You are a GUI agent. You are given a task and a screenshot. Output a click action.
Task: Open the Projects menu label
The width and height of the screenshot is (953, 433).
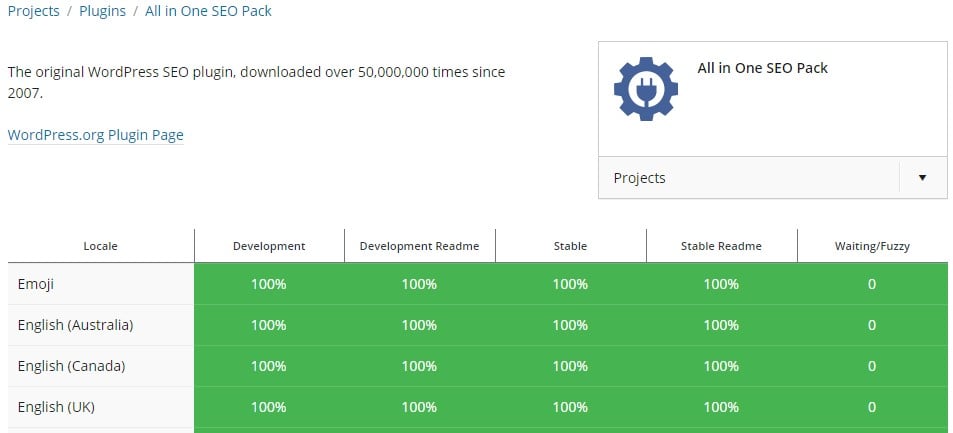[x=639, y=178]
